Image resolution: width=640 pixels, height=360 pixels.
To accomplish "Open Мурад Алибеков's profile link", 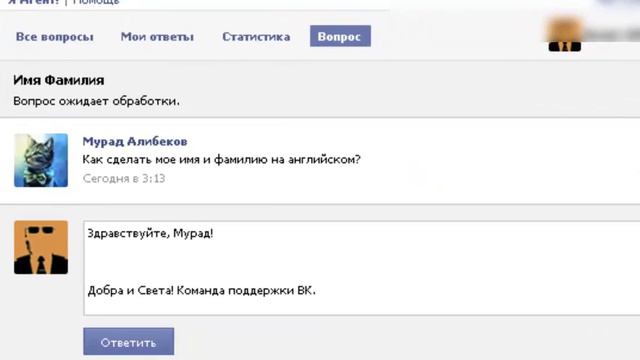I will [x=135, y=141].
